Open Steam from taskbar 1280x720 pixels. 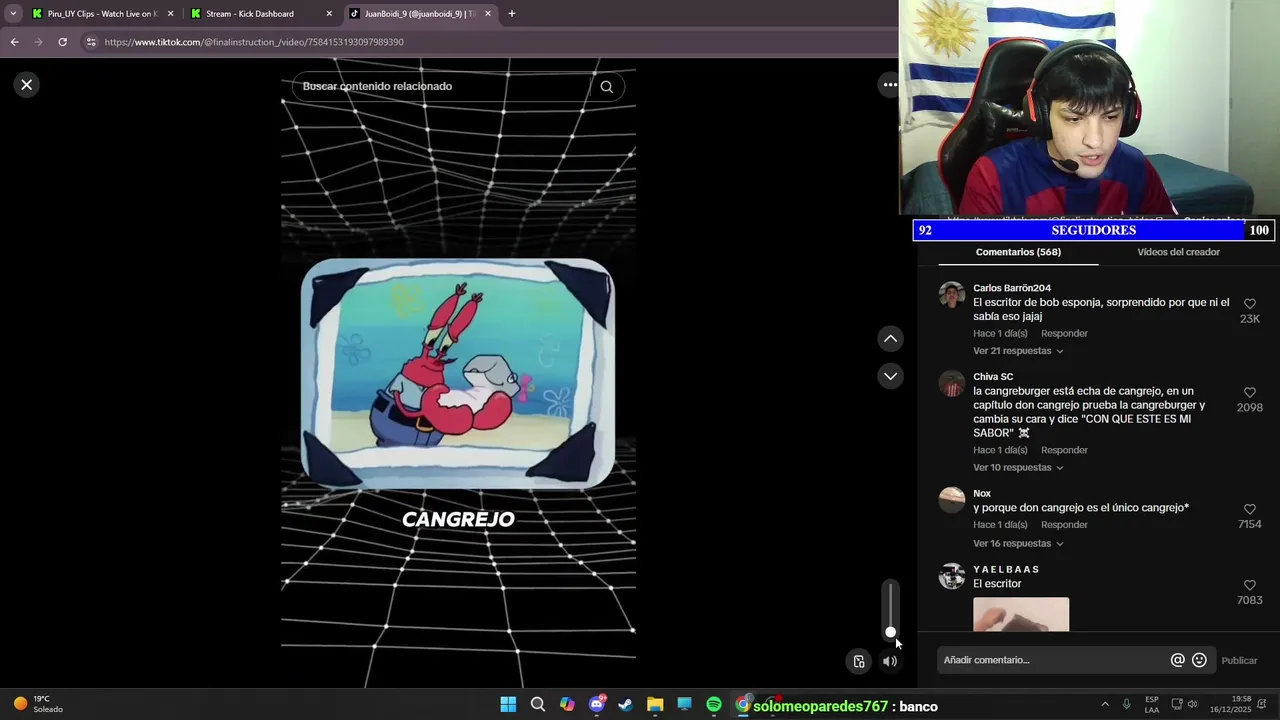626,705
